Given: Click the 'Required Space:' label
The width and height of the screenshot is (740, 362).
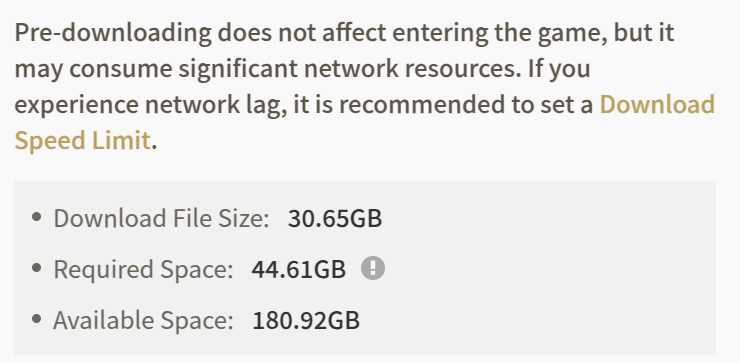Looking at the screenshot, I should point(143,269).
